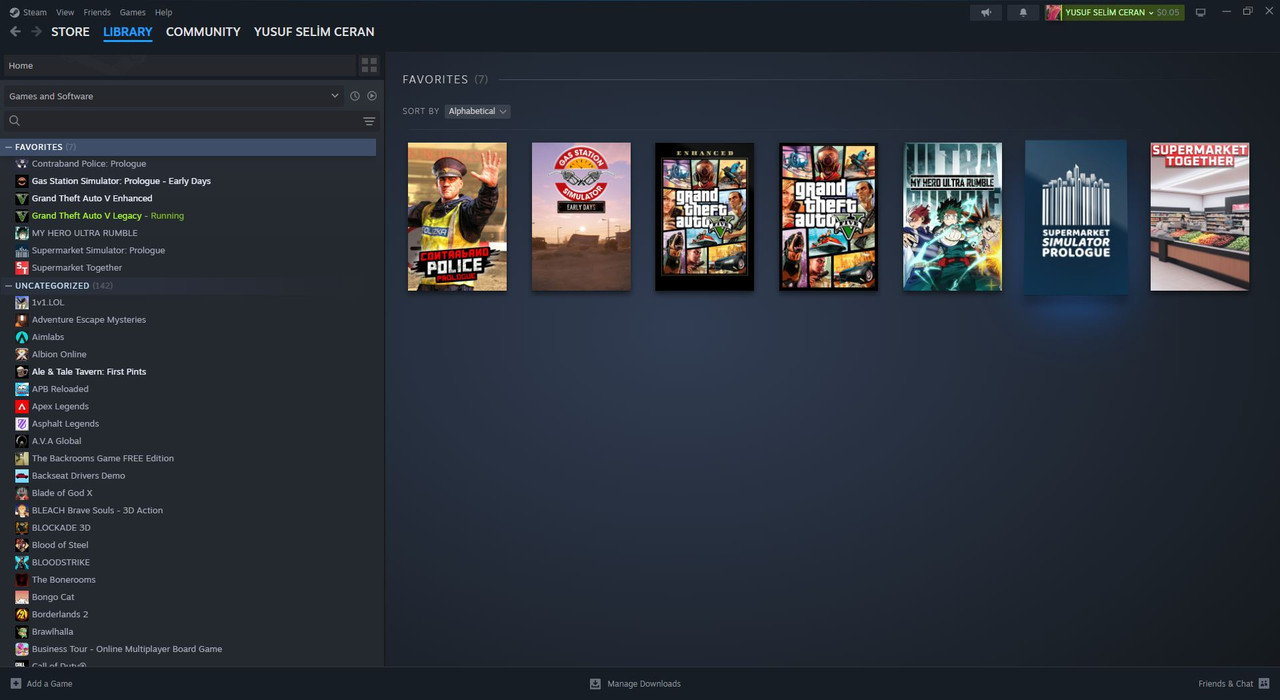Open the Friends menu
Screen dimensions: 1280x700
coord(97,12)
